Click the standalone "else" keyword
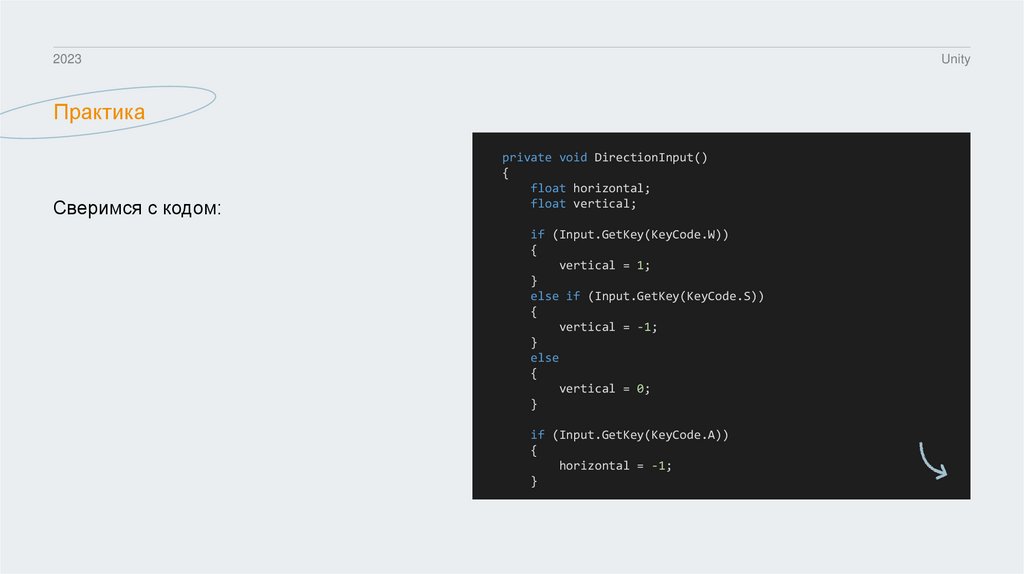The image size is (1024, 574). 544,358
